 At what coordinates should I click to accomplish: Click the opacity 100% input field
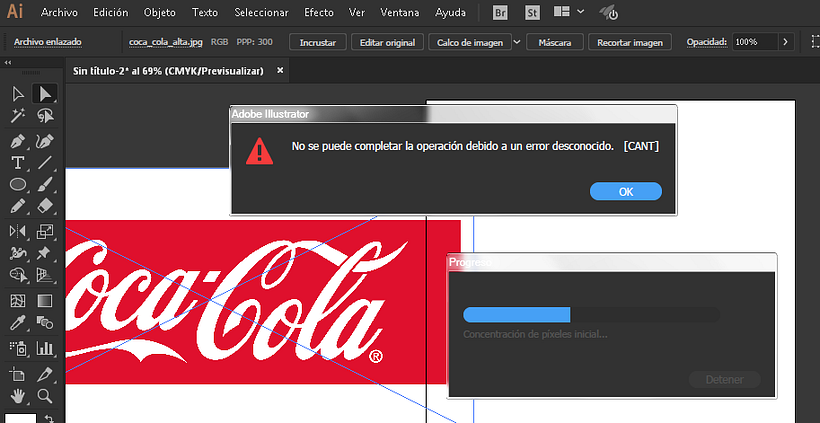click(x=754, y=42)
